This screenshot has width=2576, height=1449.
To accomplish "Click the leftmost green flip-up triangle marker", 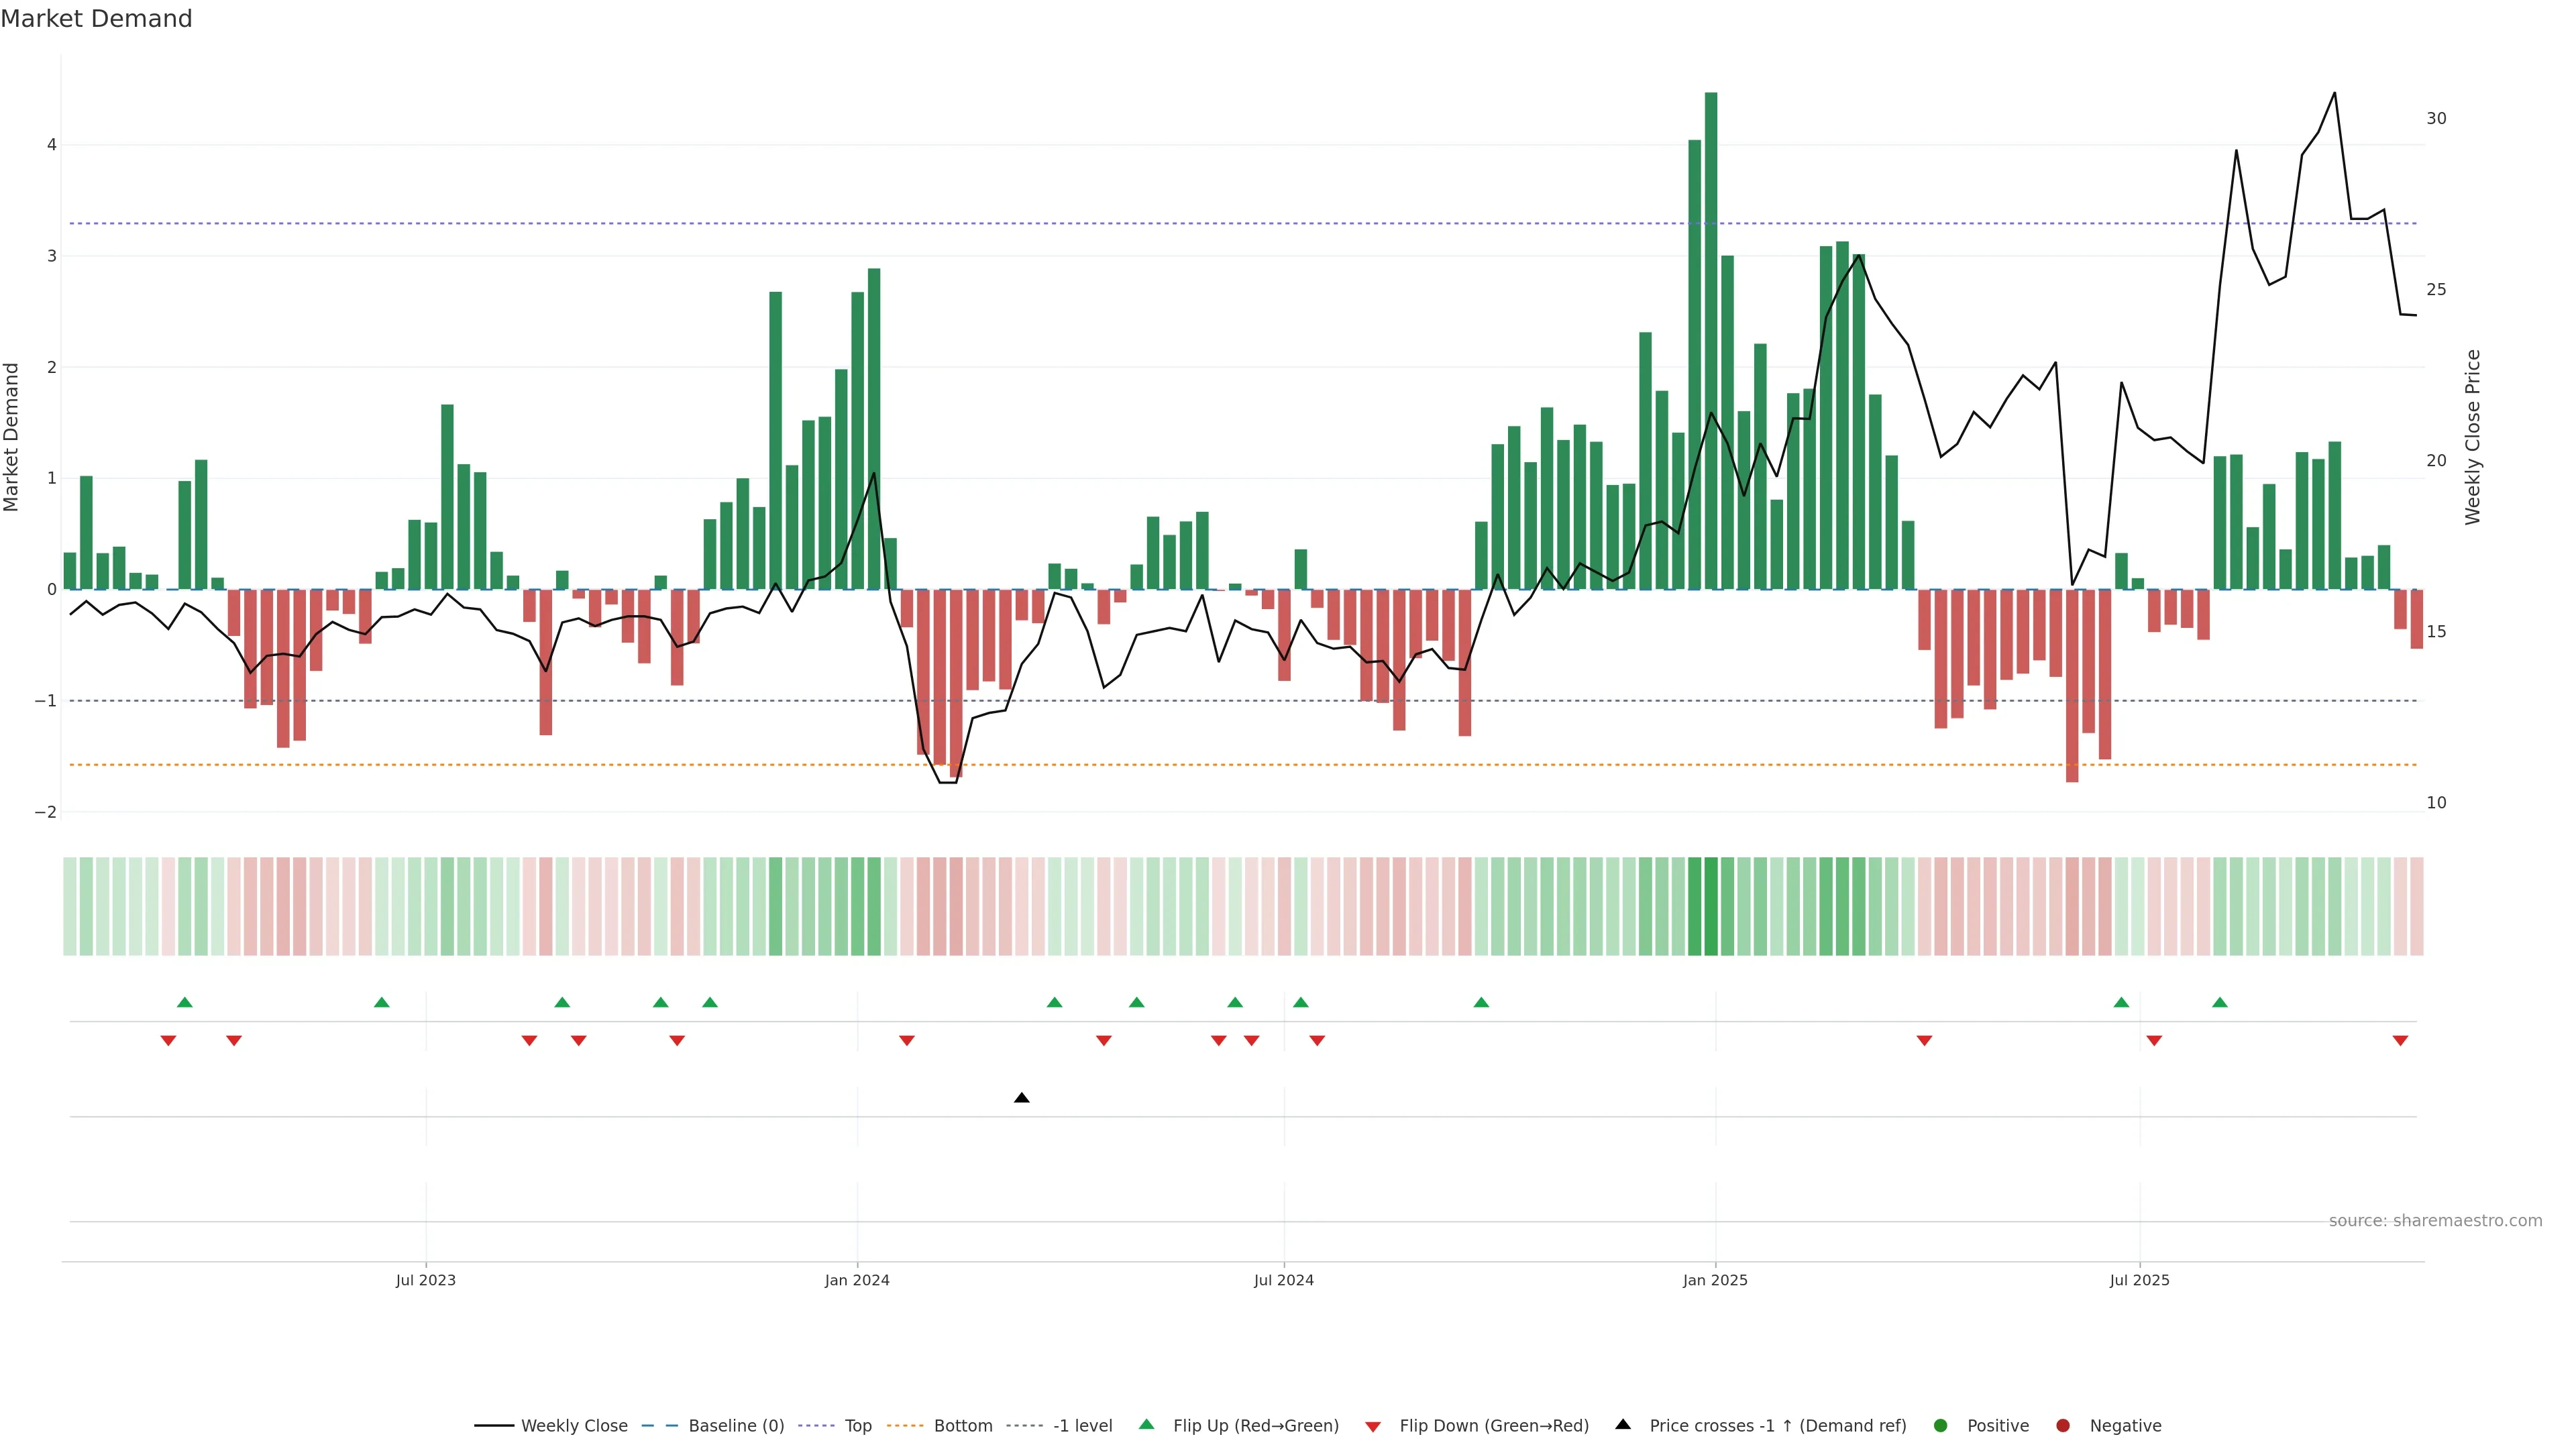I will point(184,1002).
